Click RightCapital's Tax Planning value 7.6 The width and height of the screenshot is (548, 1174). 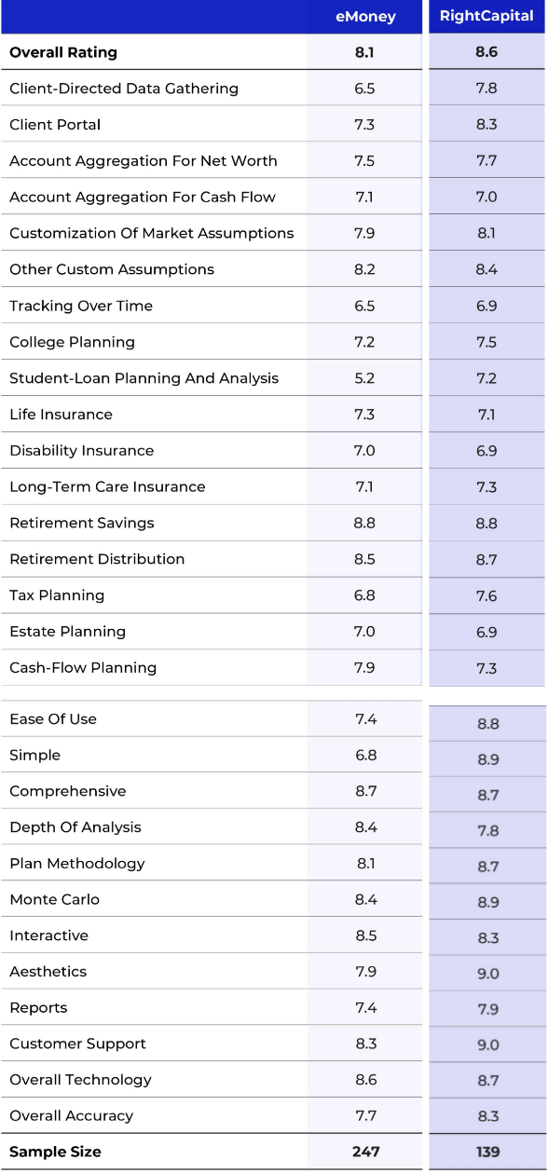(x=487, y=595)
